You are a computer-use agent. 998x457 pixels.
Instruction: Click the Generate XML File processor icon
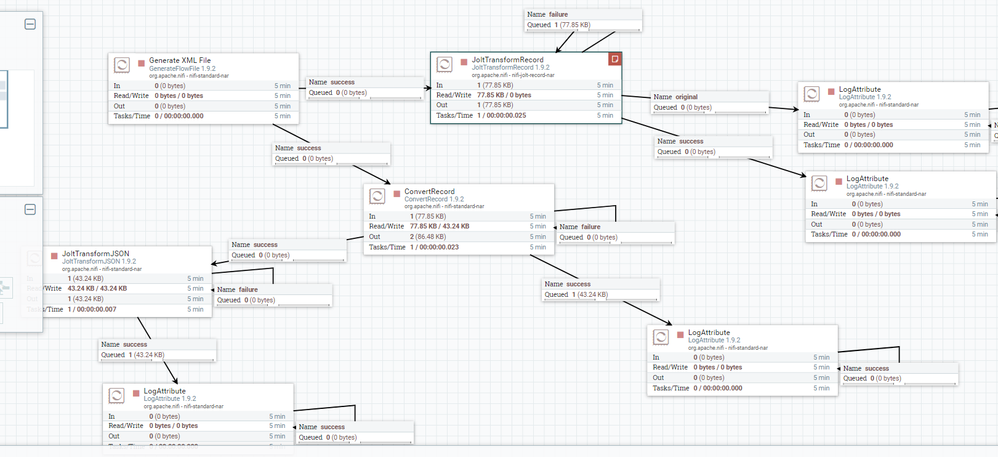[122, 65]
